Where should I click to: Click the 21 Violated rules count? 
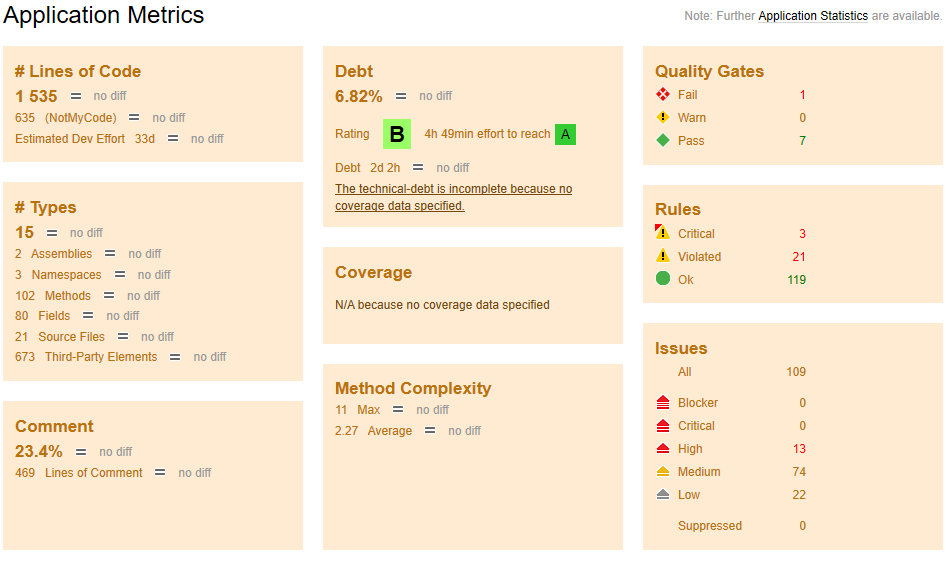(798, 257)
